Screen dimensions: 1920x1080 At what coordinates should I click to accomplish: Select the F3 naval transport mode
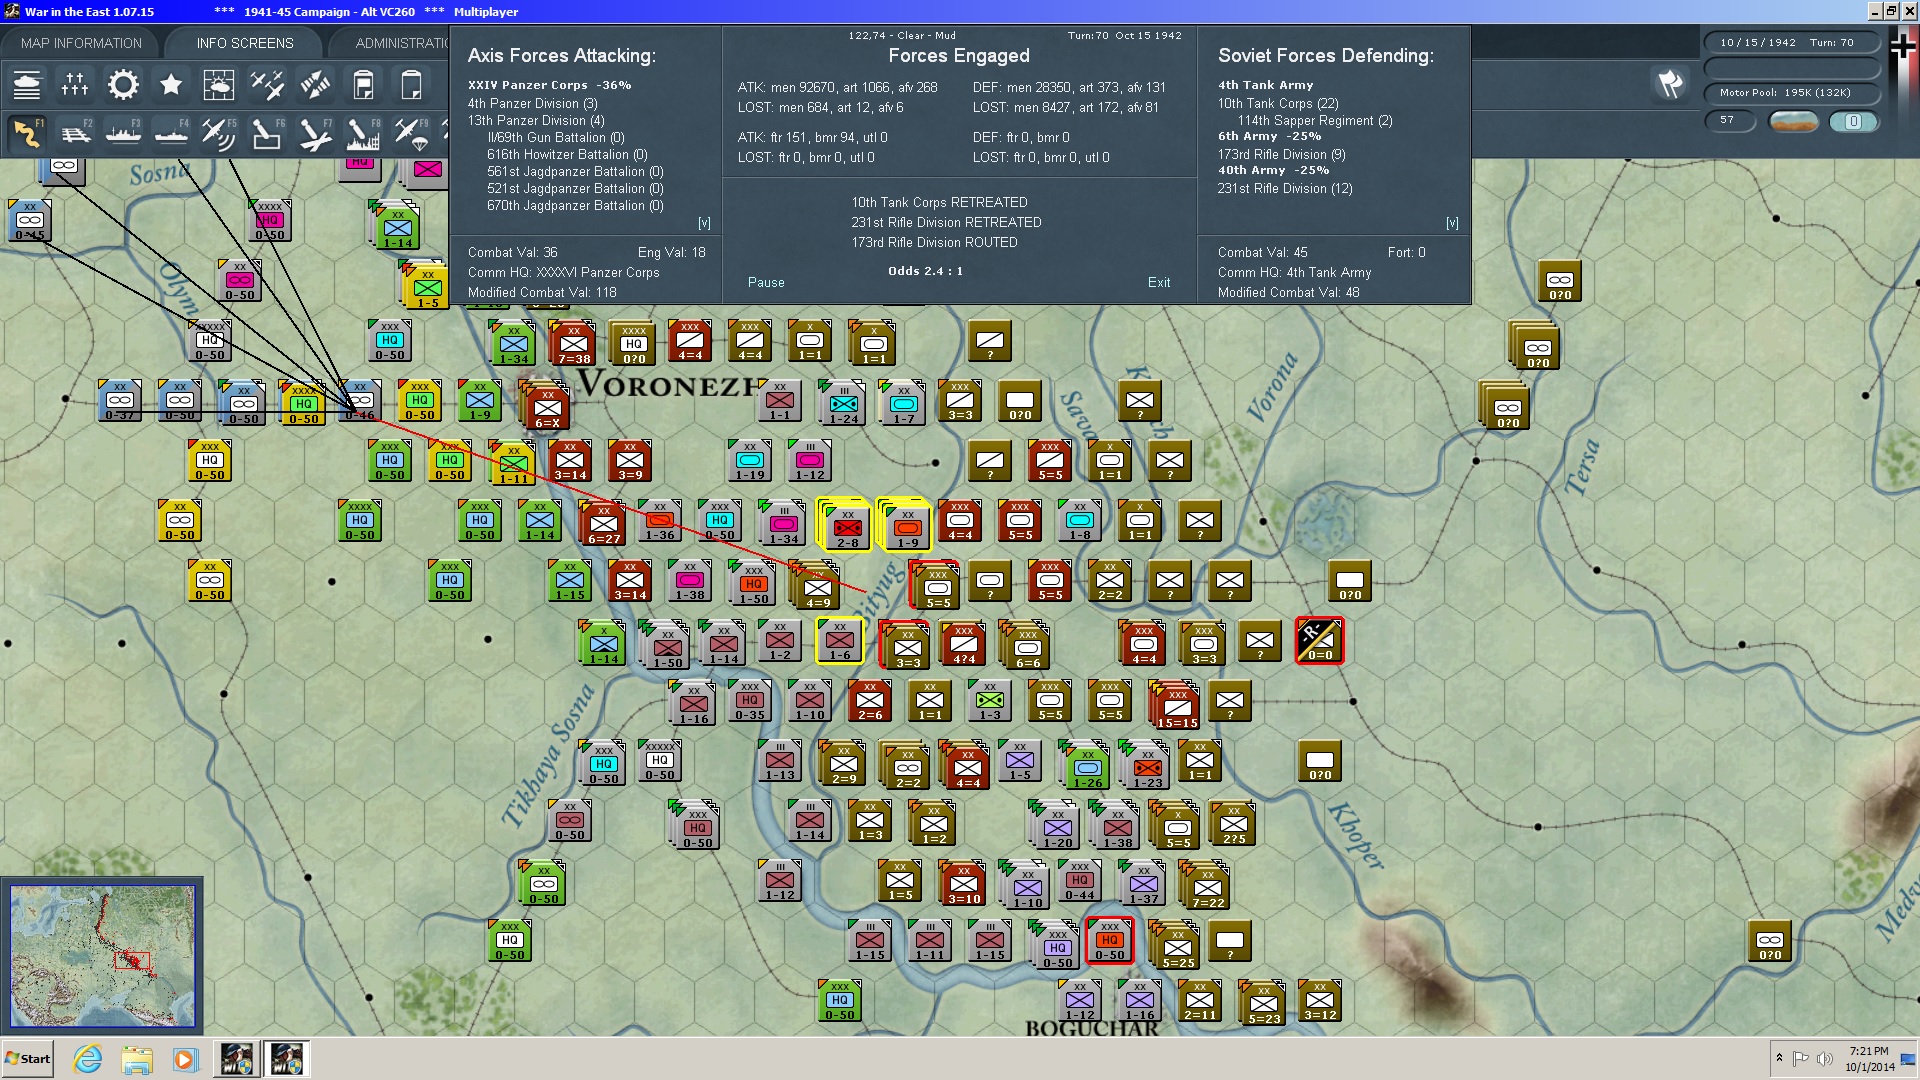[123, 134]
